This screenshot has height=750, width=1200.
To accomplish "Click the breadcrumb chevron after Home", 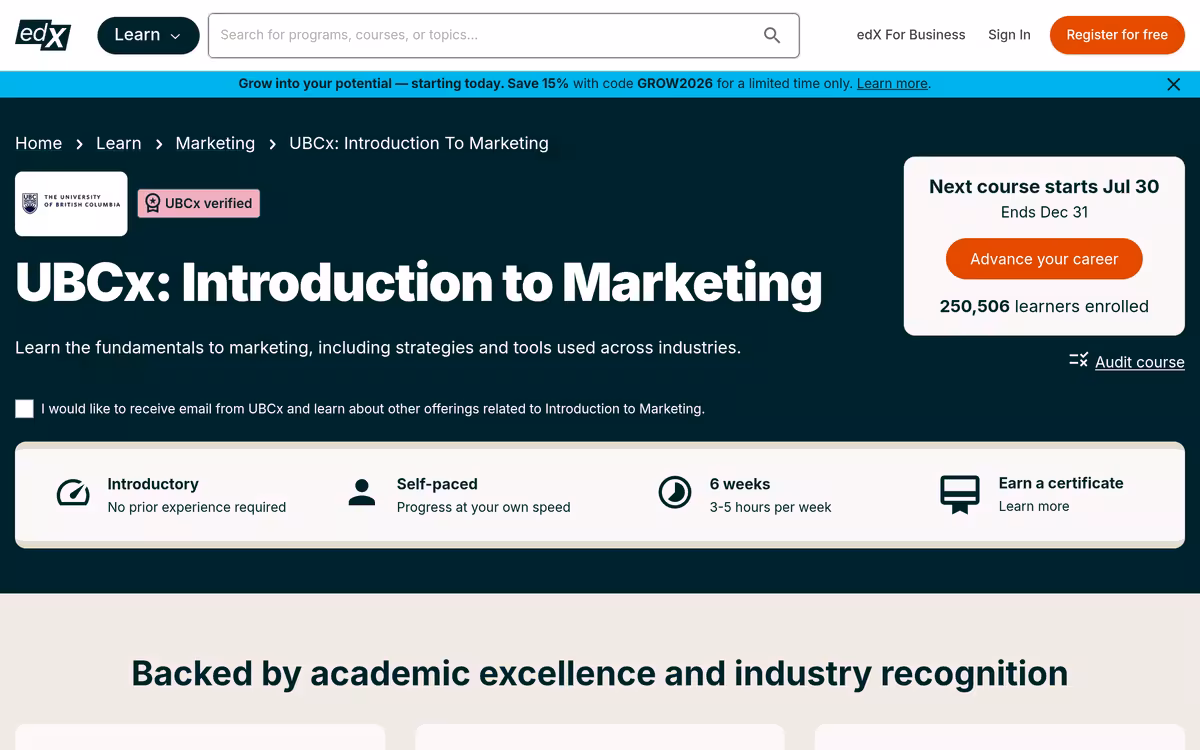I will point(79,145).
